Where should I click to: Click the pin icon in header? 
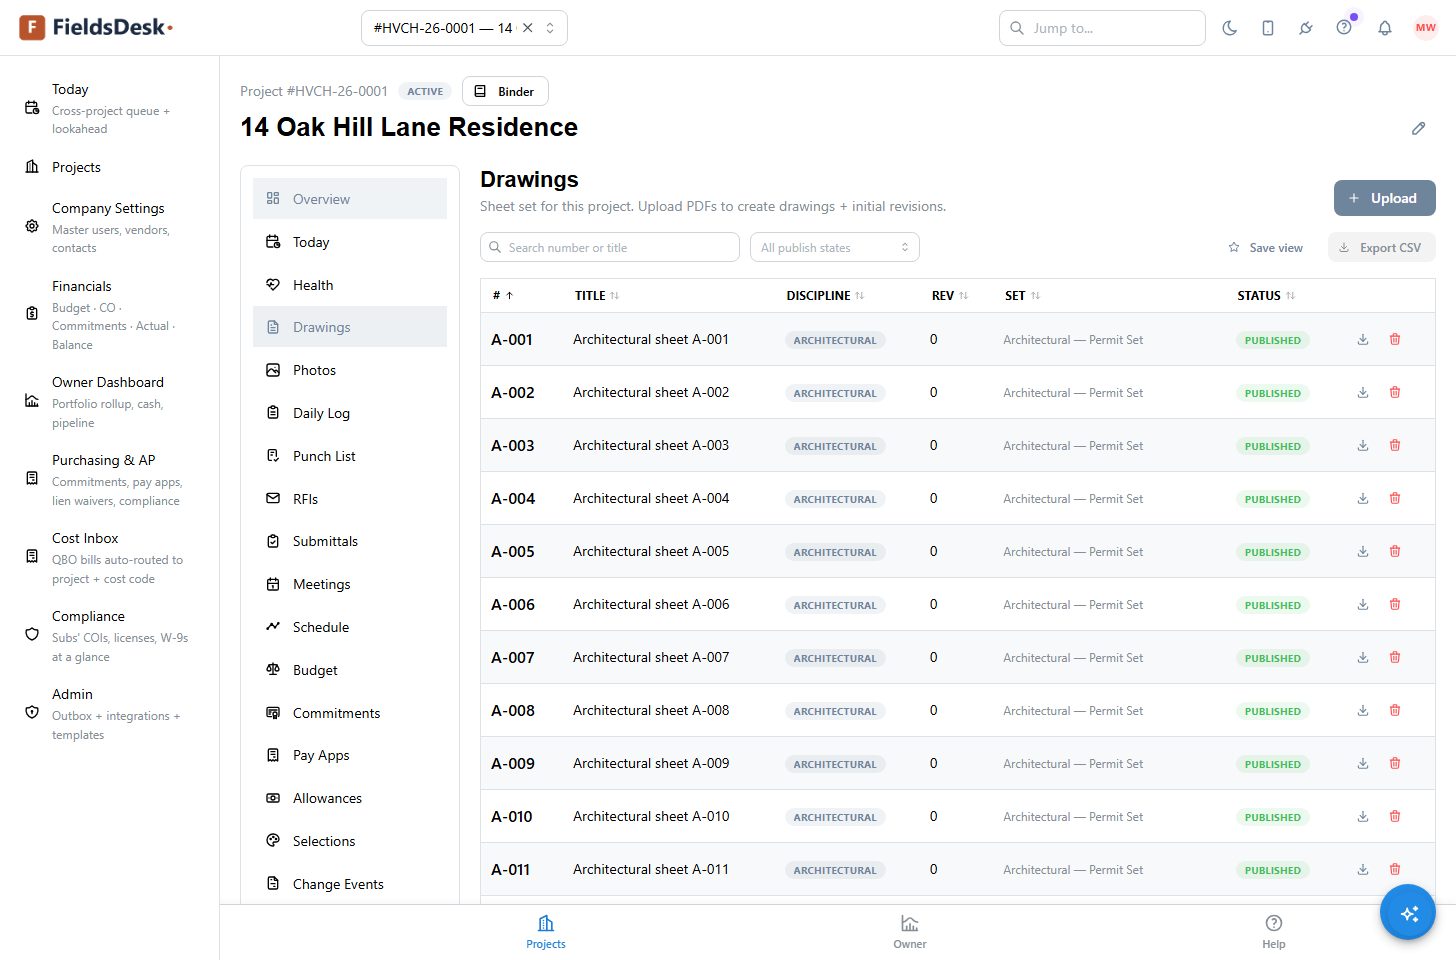1306,28
